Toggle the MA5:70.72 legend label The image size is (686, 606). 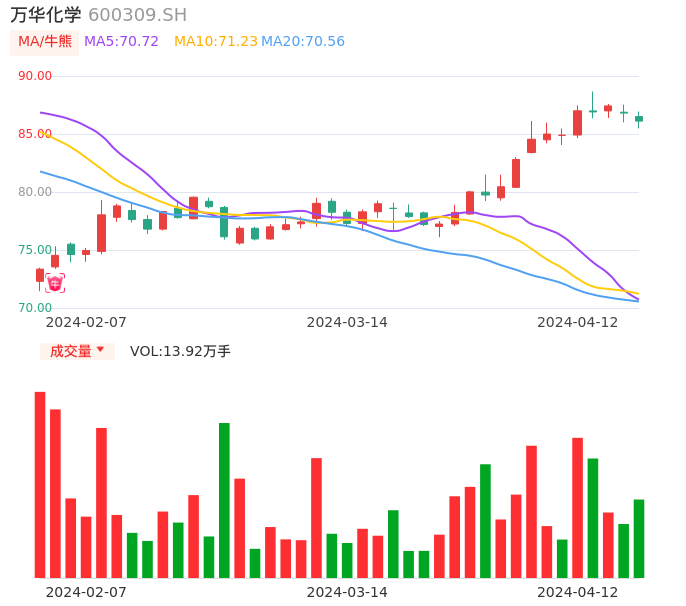pos(121,42)
